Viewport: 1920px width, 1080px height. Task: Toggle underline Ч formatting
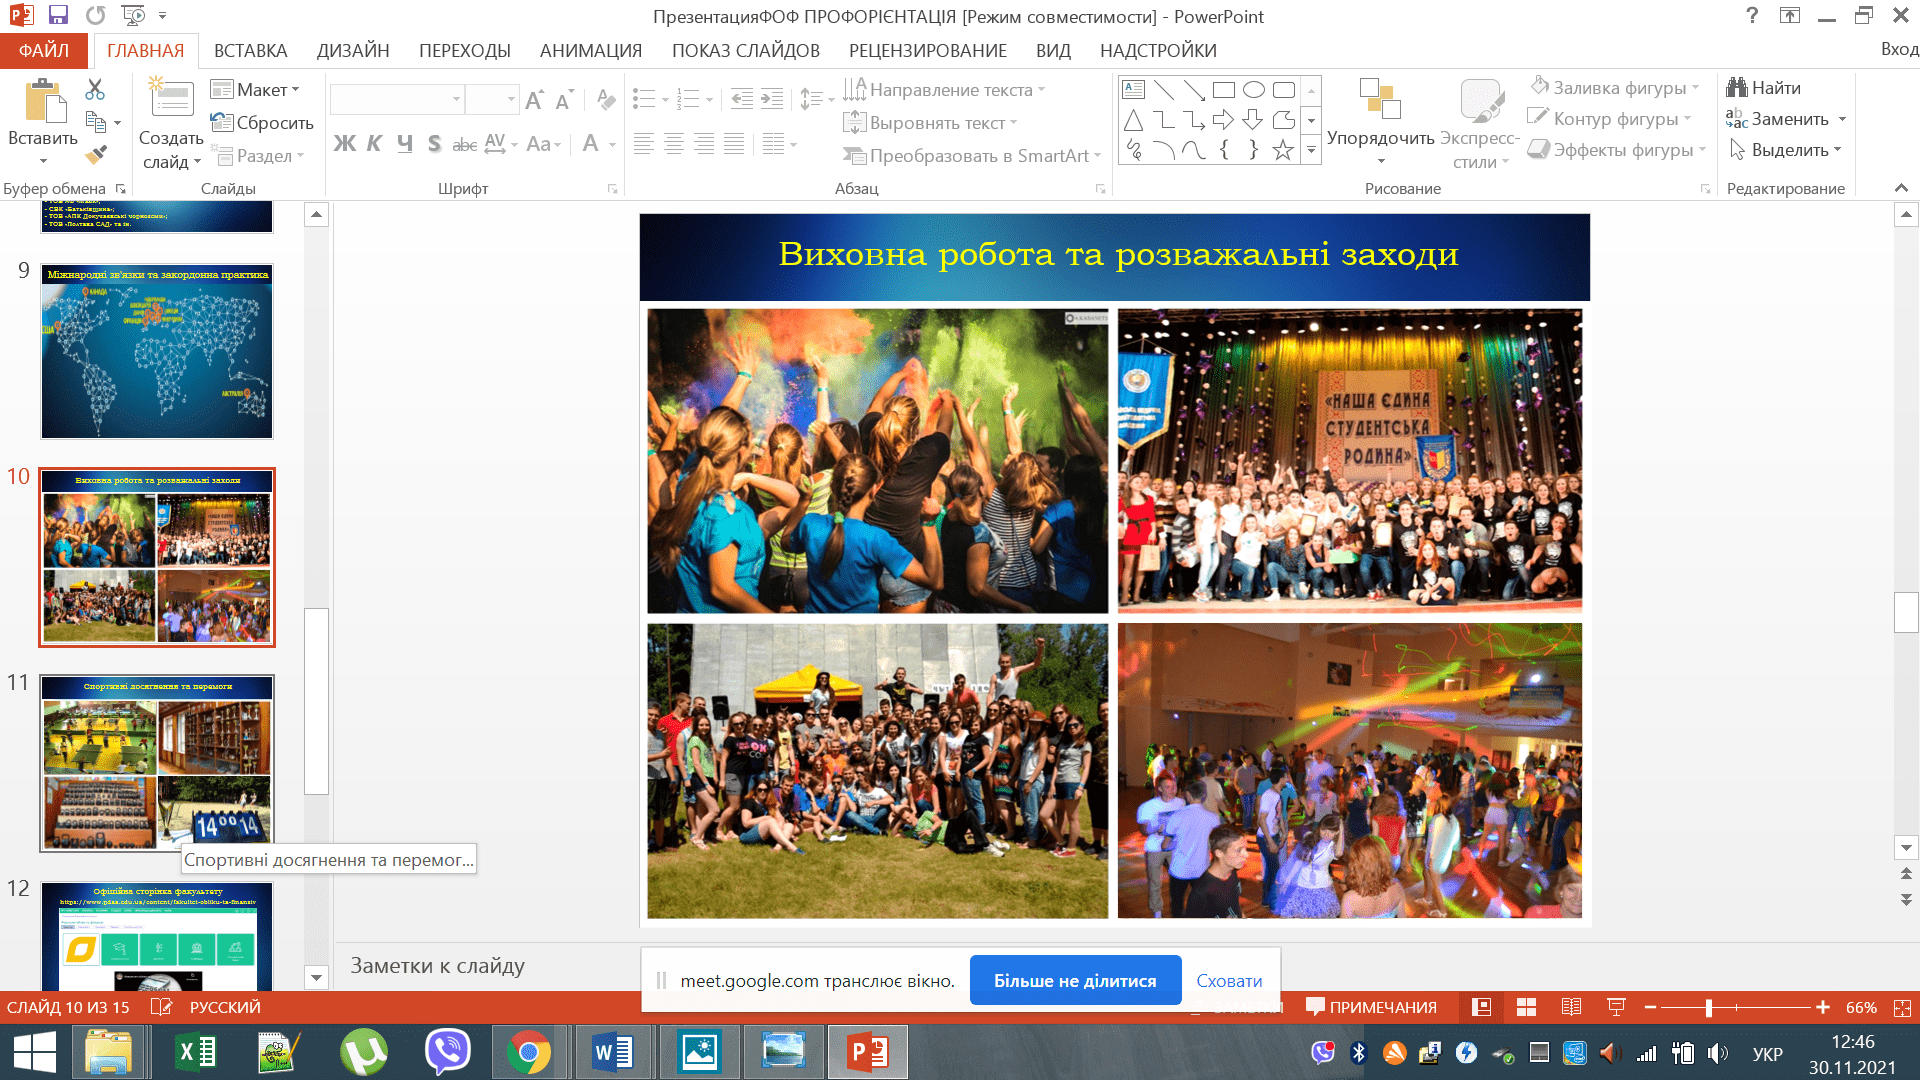coord(404,143)
